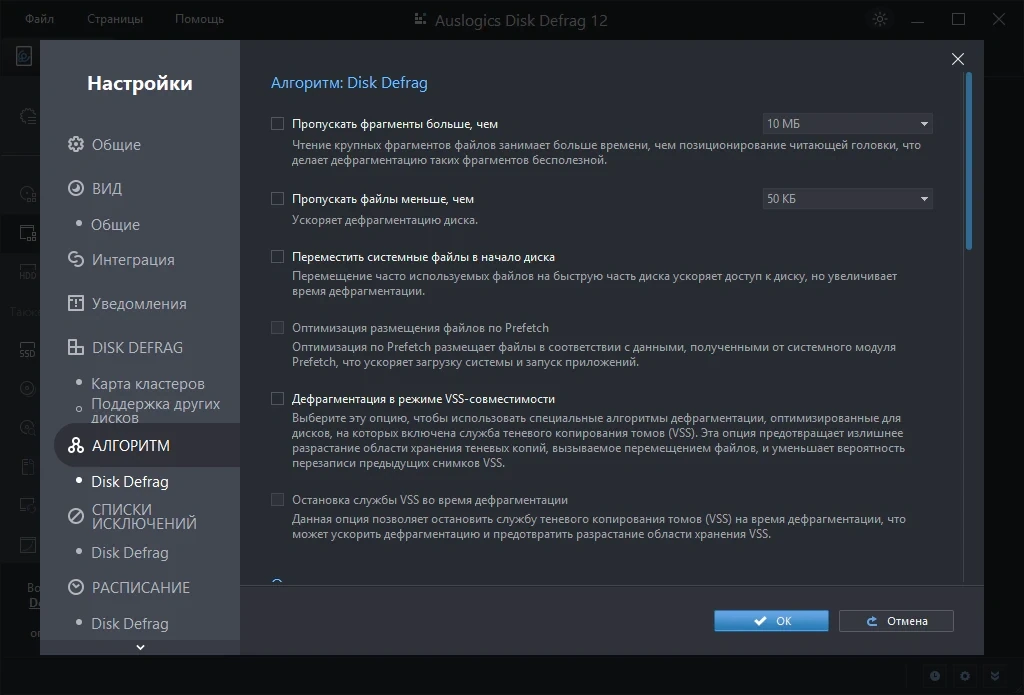Click the Отмена button
The width and height of the screenshot is (1024, 695).
pos(896,621)
